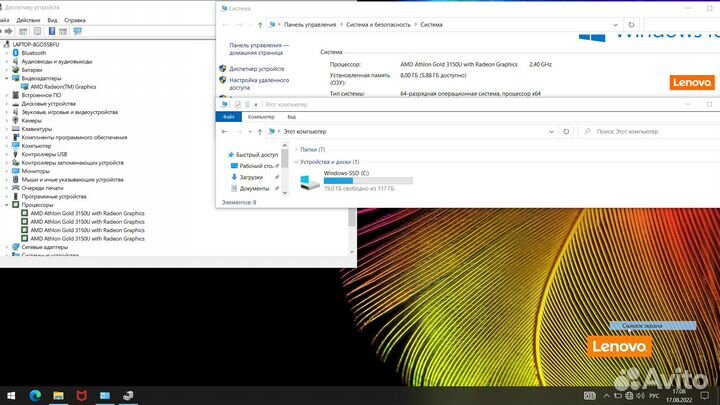
Task: Select LAPTOP-8GO5S8FU root node
Action: click(36, 45)
